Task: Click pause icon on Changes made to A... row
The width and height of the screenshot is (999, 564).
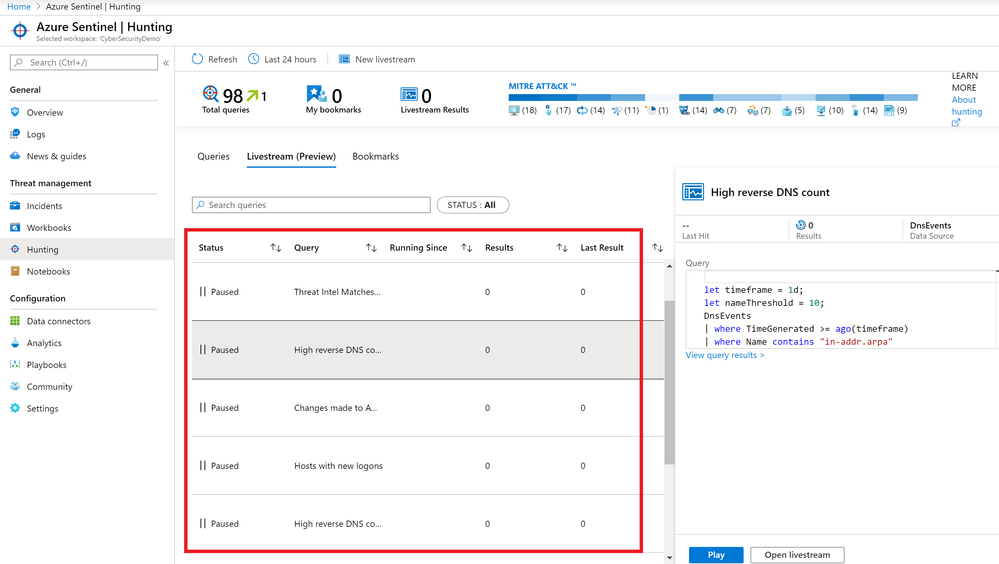Action: 203,407
